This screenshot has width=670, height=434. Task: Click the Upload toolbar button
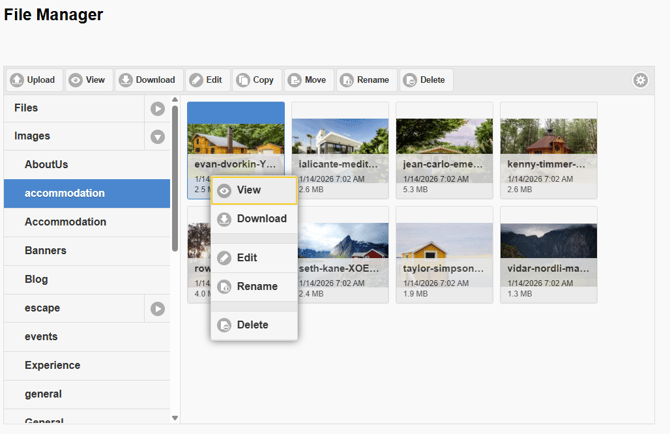[34, 80]
